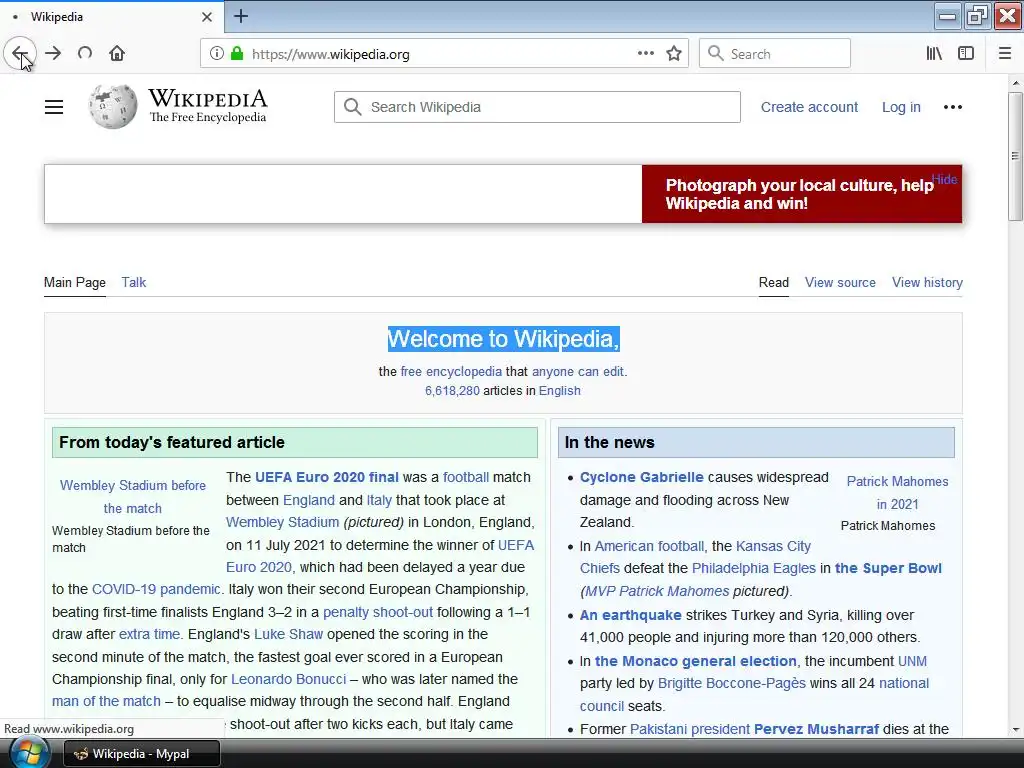Screen dimensions: 1024x768
Task: Click into the Search Wikipedia field
Action: 537,107
